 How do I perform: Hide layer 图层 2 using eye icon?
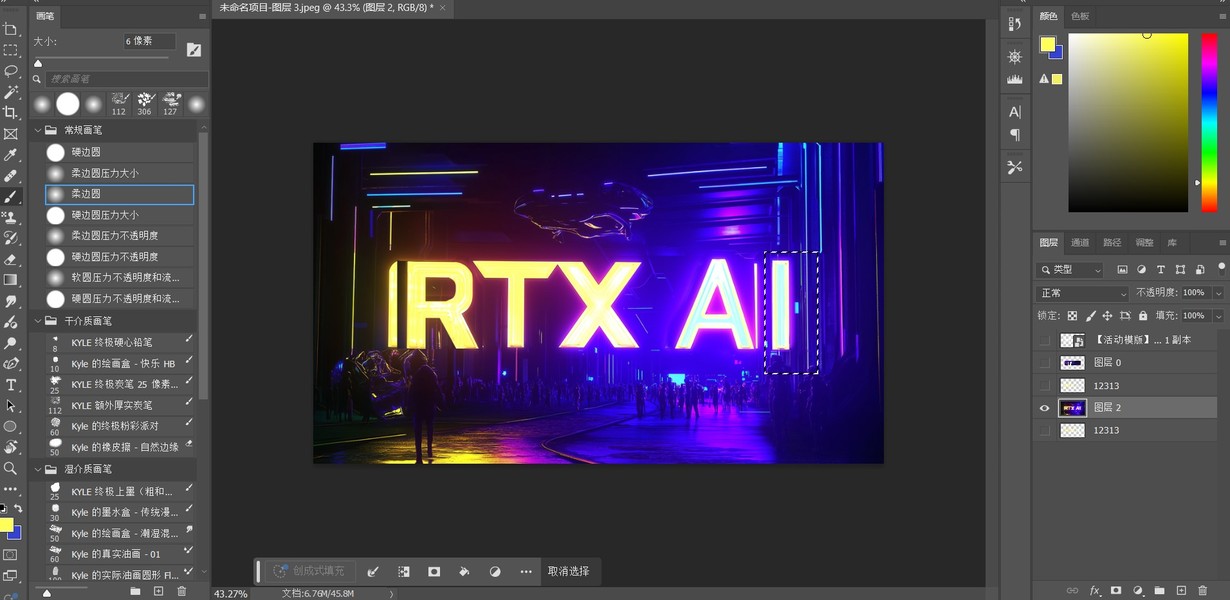point(1045,408)
